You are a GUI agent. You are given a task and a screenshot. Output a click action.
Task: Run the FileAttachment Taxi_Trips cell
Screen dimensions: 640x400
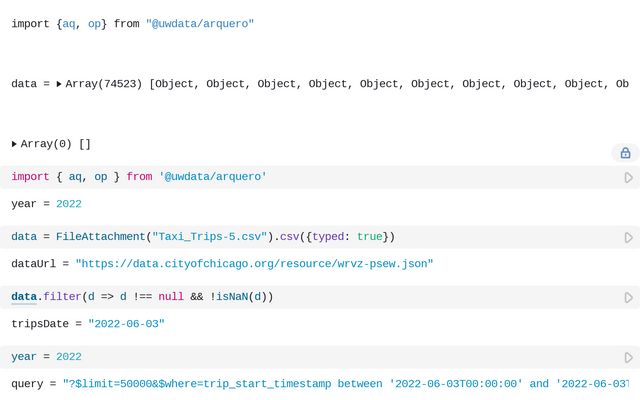click(628, 237)
